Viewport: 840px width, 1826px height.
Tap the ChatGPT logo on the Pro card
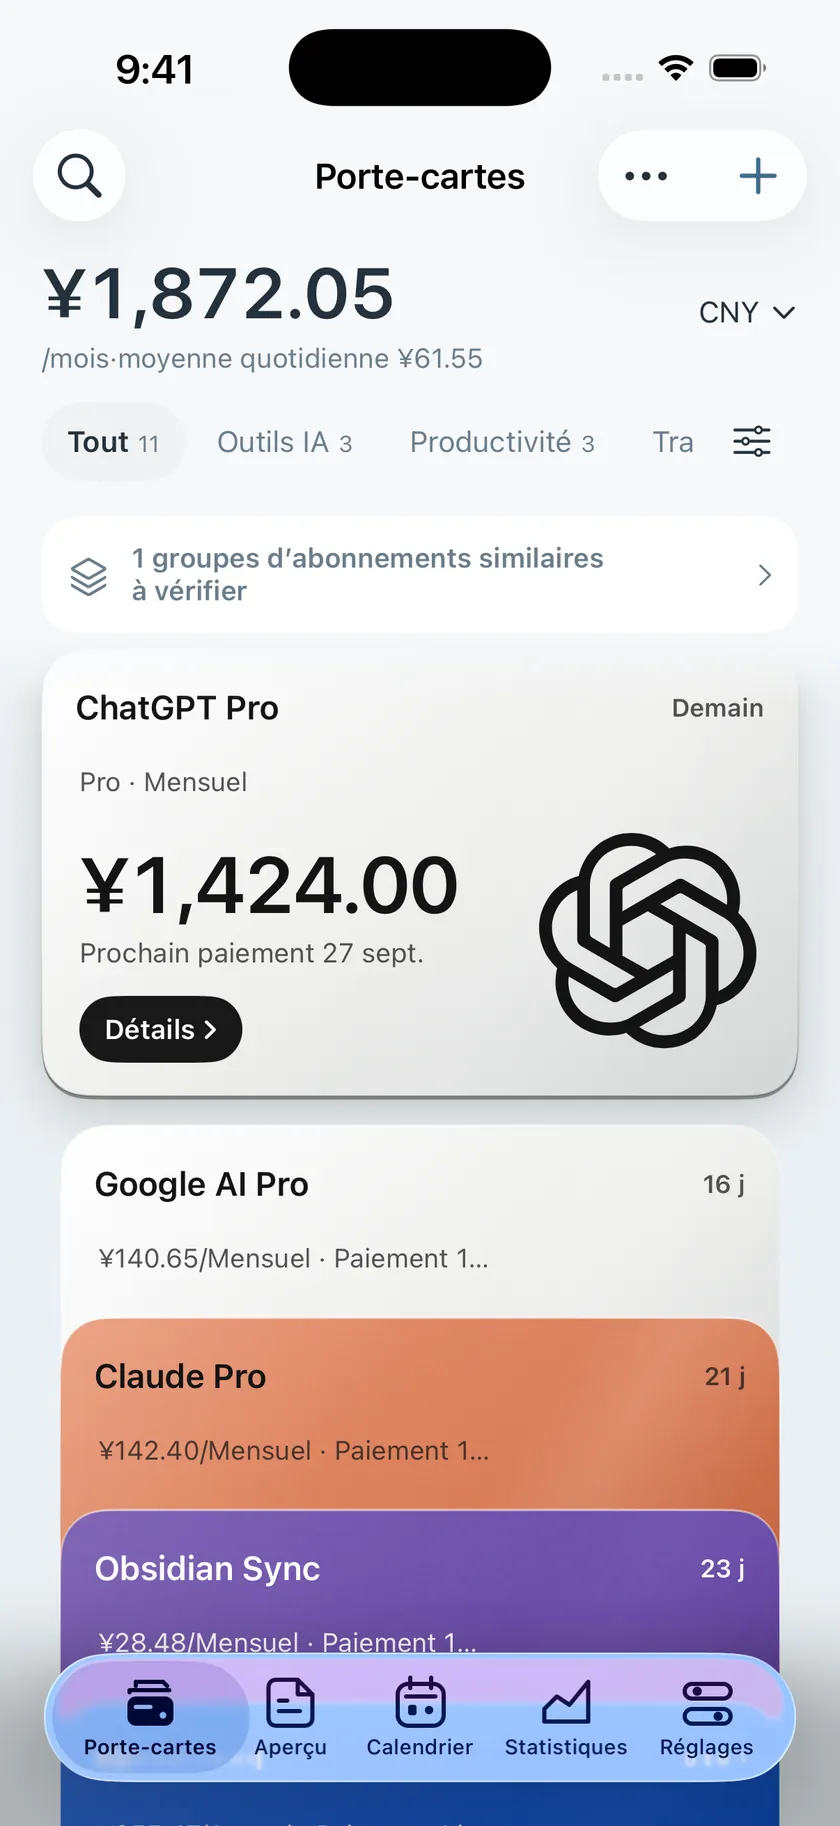click(x=648, y=940)
